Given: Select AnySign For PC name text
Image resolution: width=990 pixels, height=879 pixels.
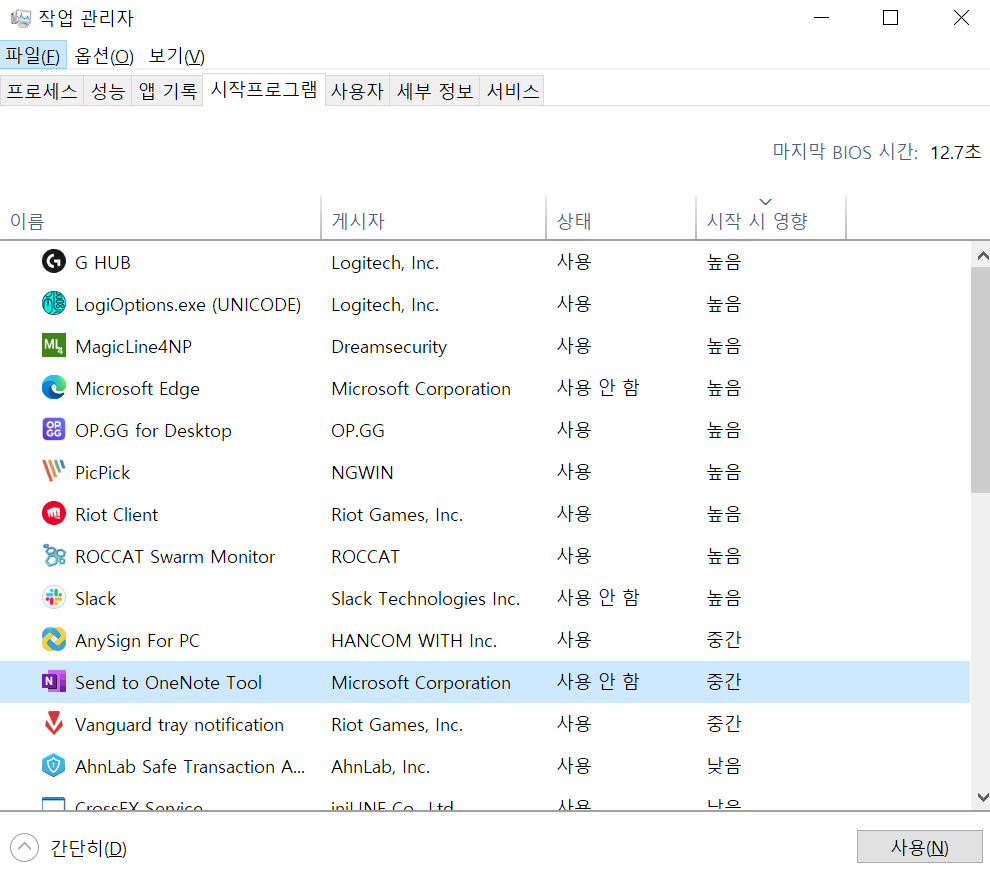Looking at the screenshot, I should pos(137,641).
